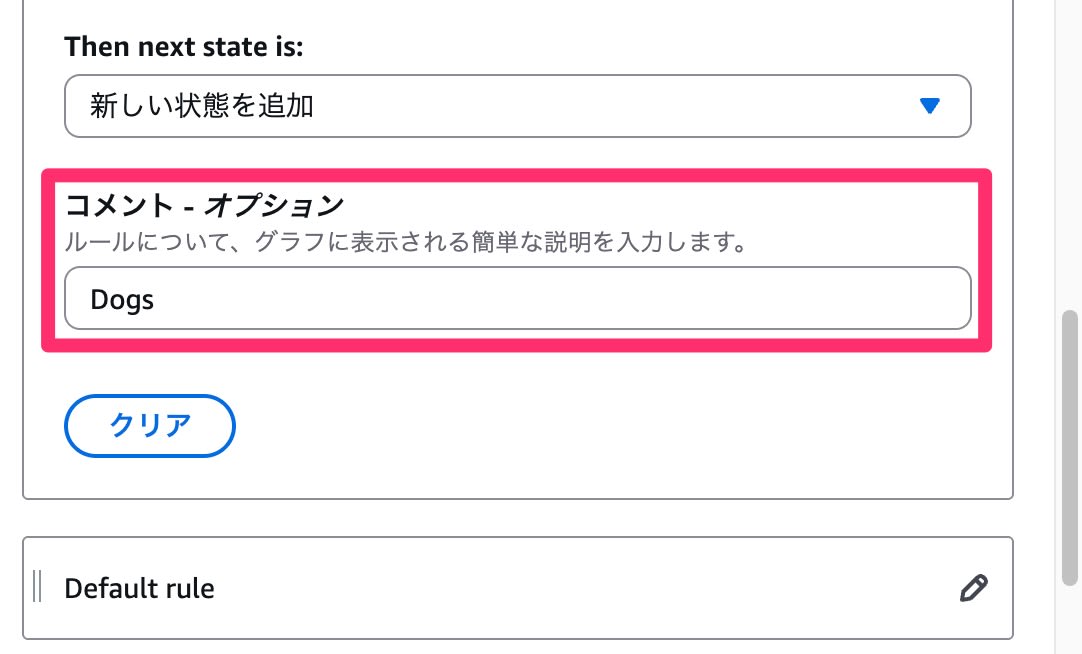Image resolution: width=1082 pixels, height=654 pixels.
Task: Click empty space right of クリア button
Action: pos(600,425)
